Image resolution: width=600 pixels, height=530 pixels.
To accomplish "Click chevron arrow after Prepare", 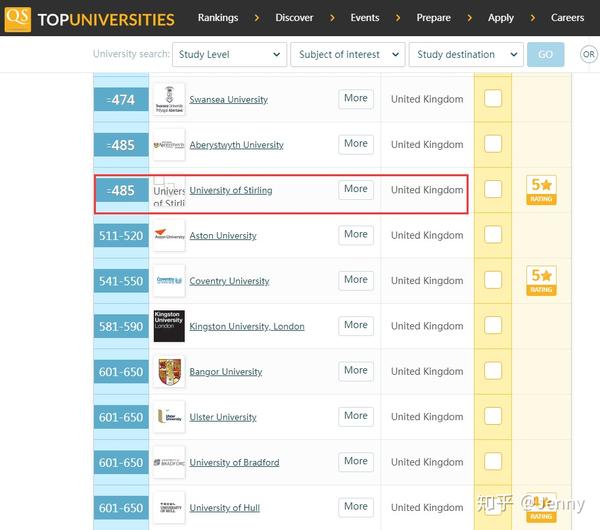I will [470, 18].
